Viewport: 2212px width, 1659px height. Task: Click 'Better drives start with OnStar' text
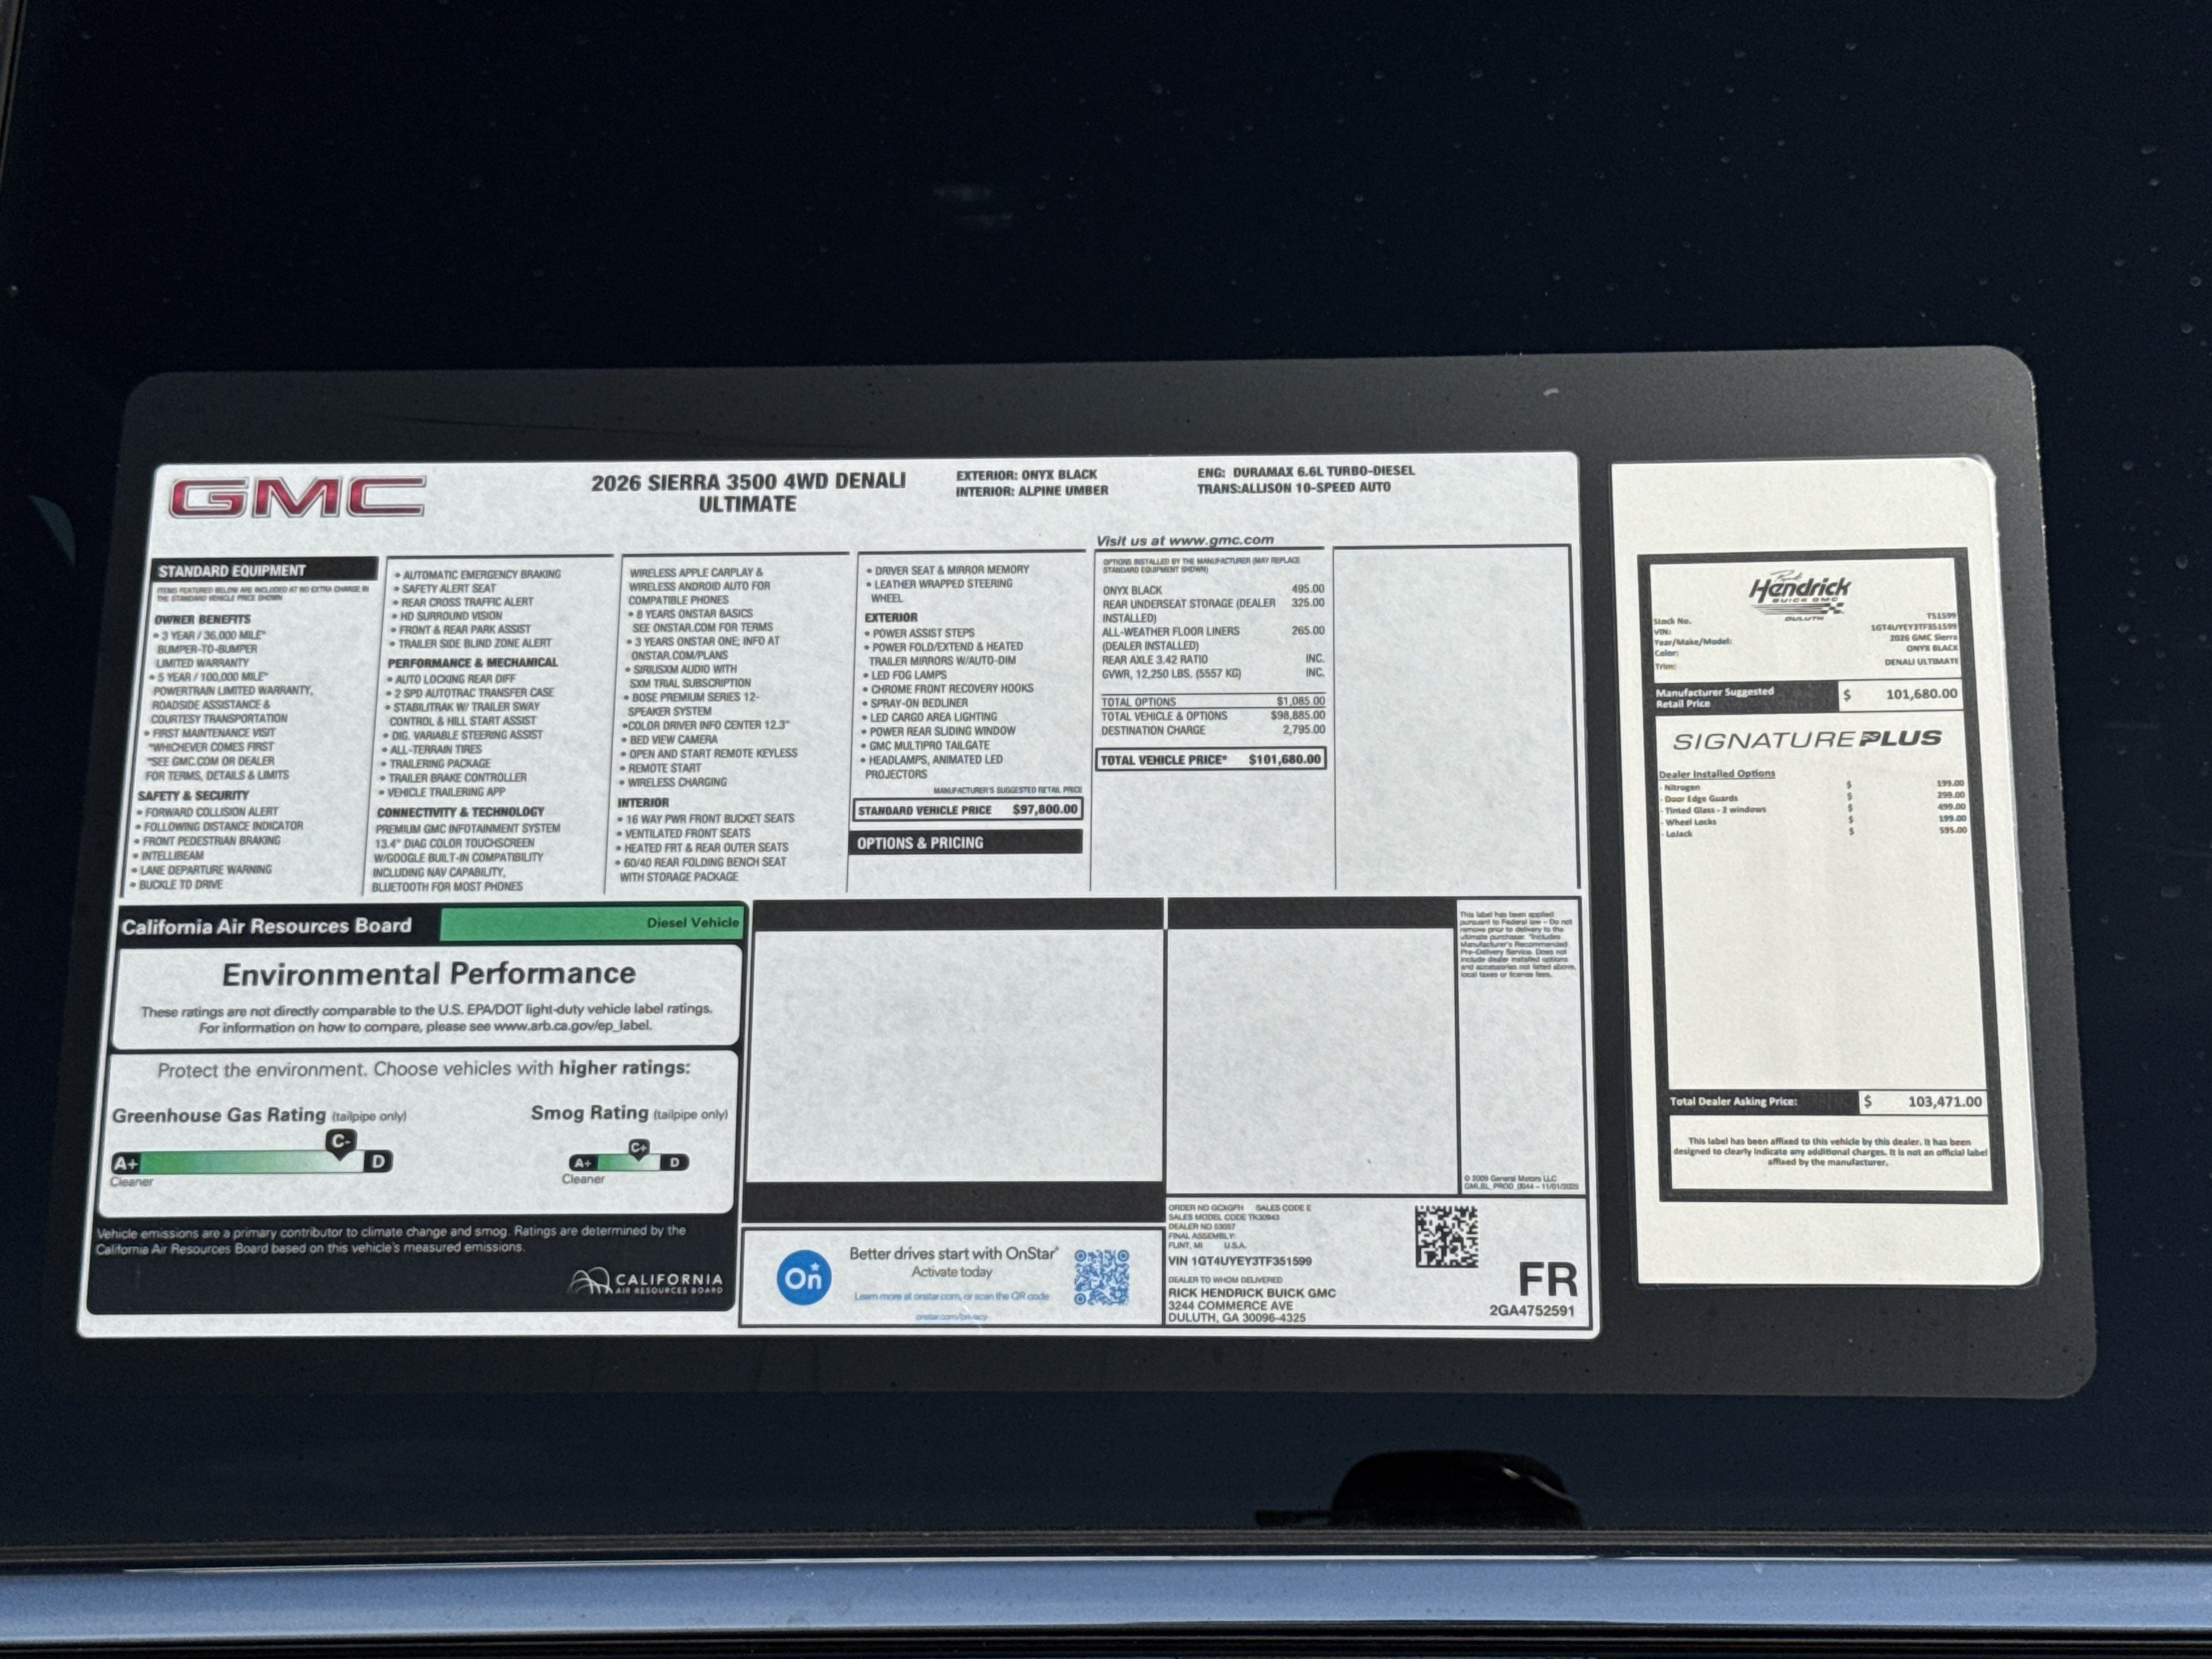tap(953, 1253)
